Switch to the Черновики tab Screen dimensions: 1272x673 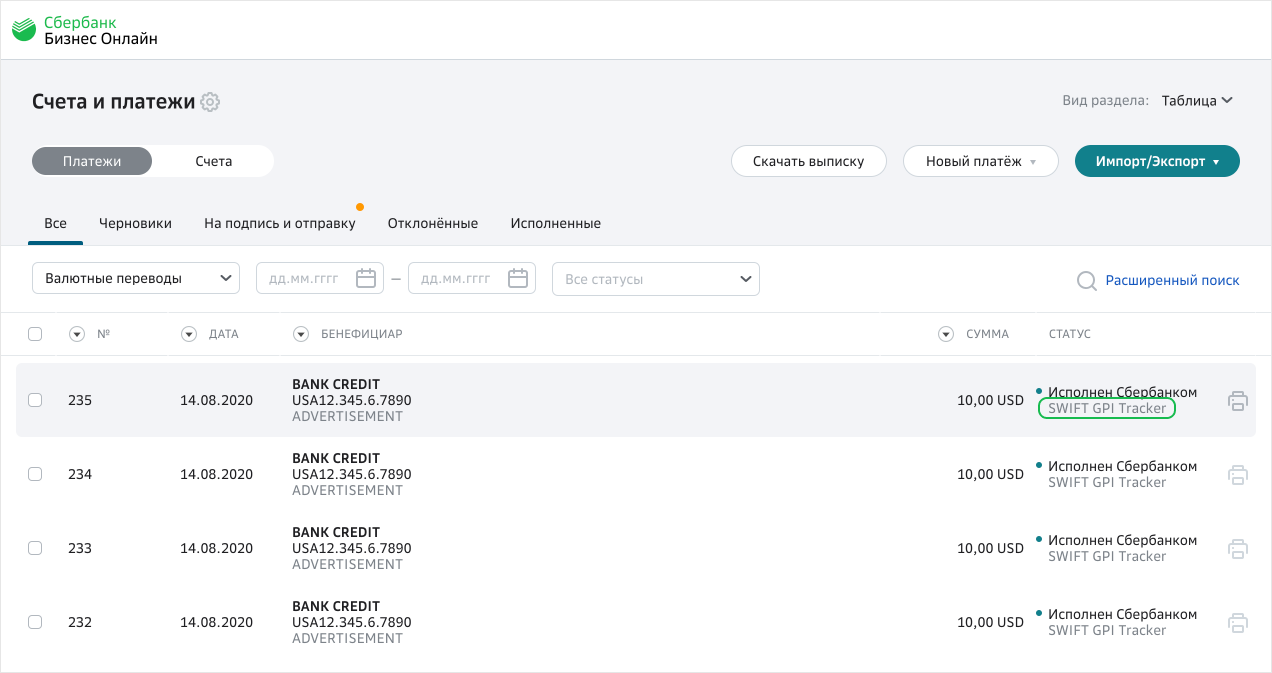135,223
